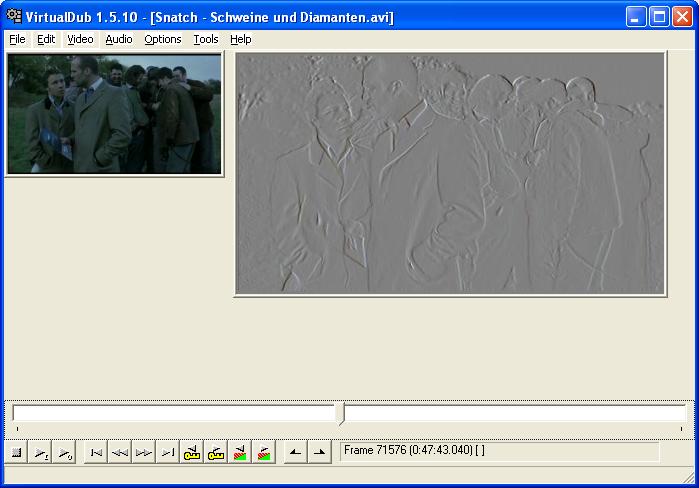Play the input video preview
Screen dimensions: 699x488
pyautogui.click(x=41, y=452)
